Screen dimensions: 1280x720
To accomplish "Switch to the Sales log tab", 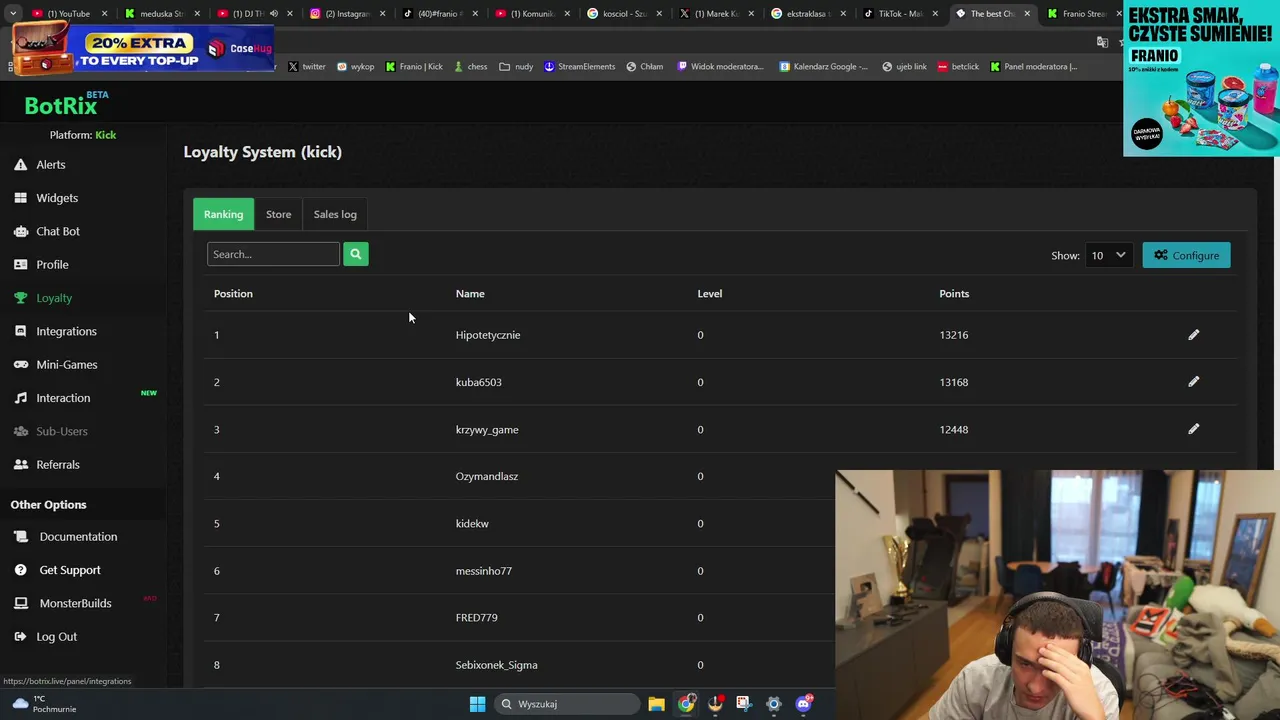I will pyautogui.click(x=335, y=214).
